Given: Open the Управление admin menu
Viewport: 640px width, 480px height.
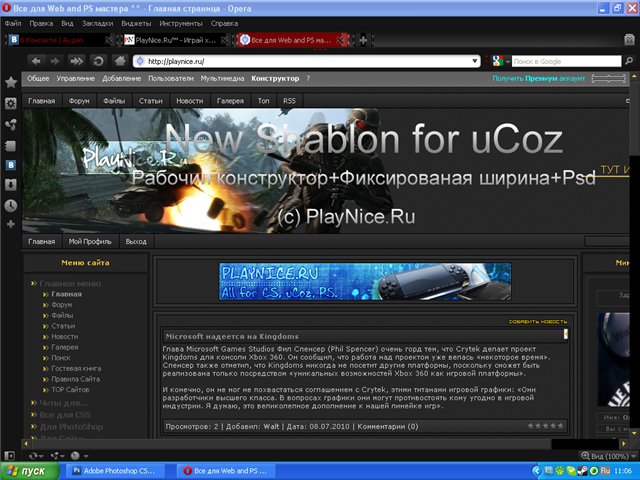Looking at the screenshot, I should click(76, 78).
